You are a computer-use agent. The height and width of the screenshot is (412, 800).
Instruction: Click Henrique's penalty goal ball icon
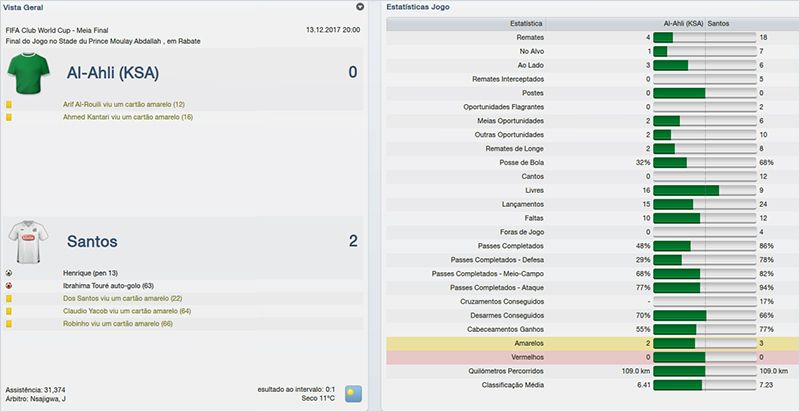tap(9, 272)
